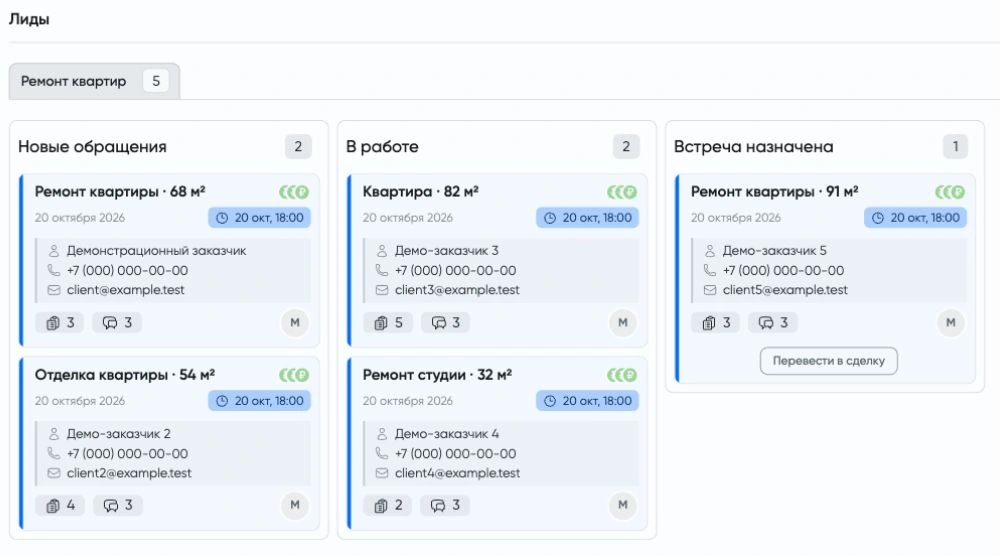Click count badge 2 in В работе column
Screen dimensions: 1000x556
point(626,147)
